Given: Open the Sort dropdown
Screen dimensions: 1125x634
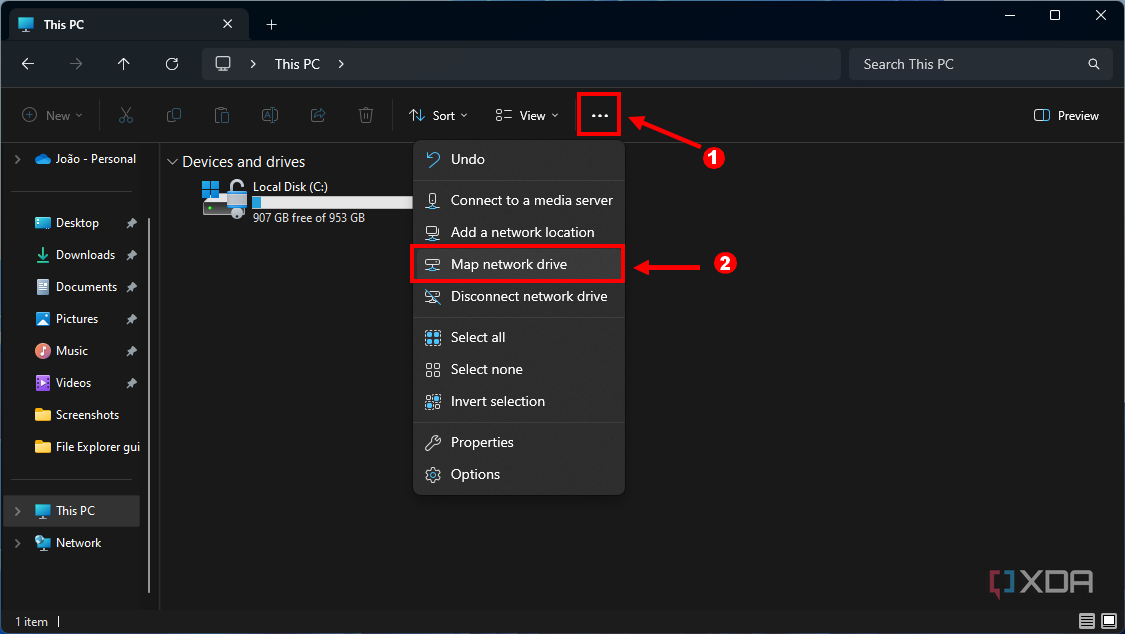Looking at the screenshot, I should [438, 115].
